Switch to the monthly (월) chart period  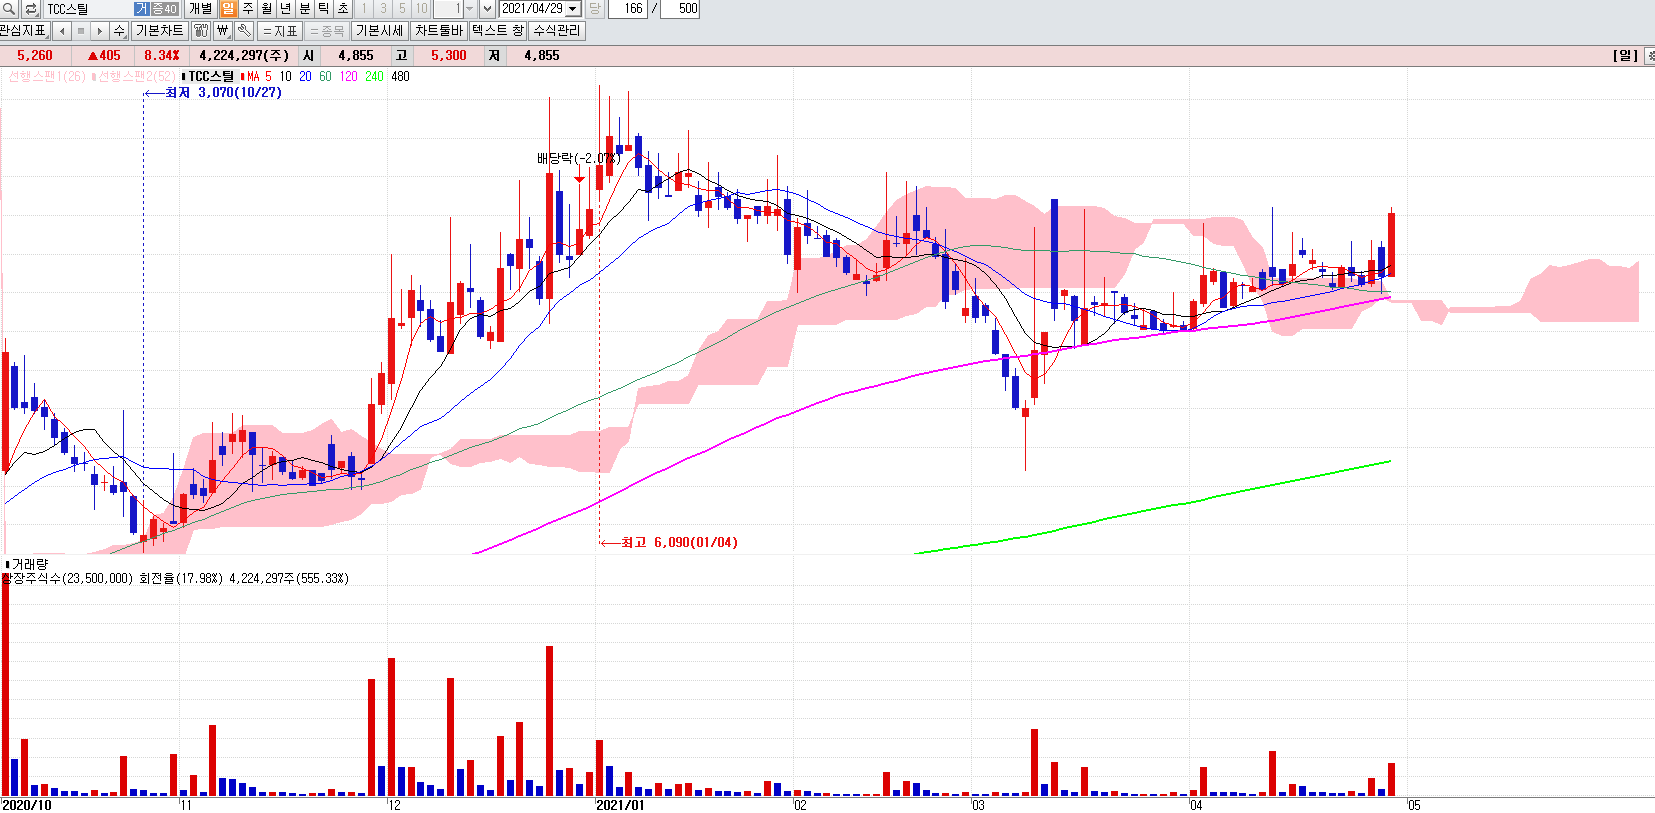(266, 9)
